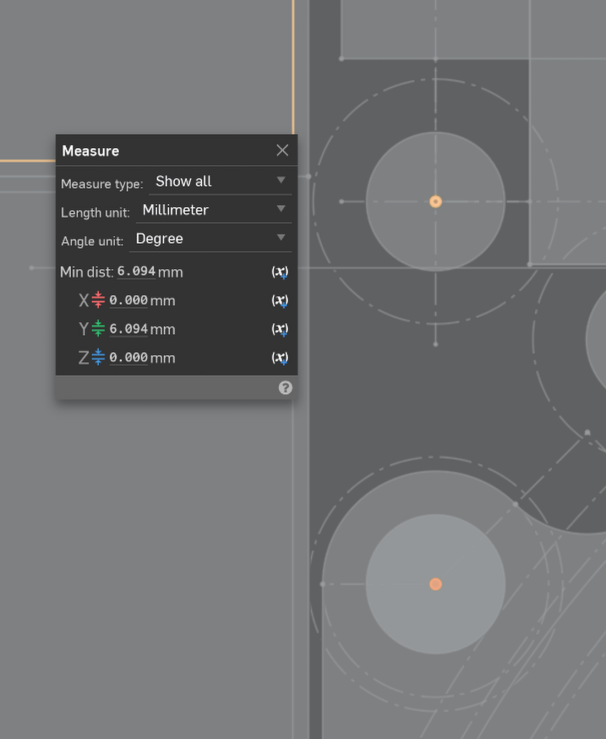Click the red X axis icon
Screen dimensions: 606x739
tap(98, 300)
